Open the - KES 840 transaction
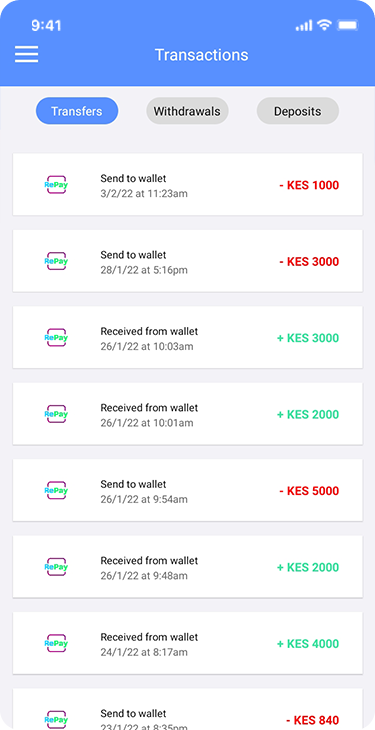This screenshot has width=375, height=730. click(x=187, y=709)
